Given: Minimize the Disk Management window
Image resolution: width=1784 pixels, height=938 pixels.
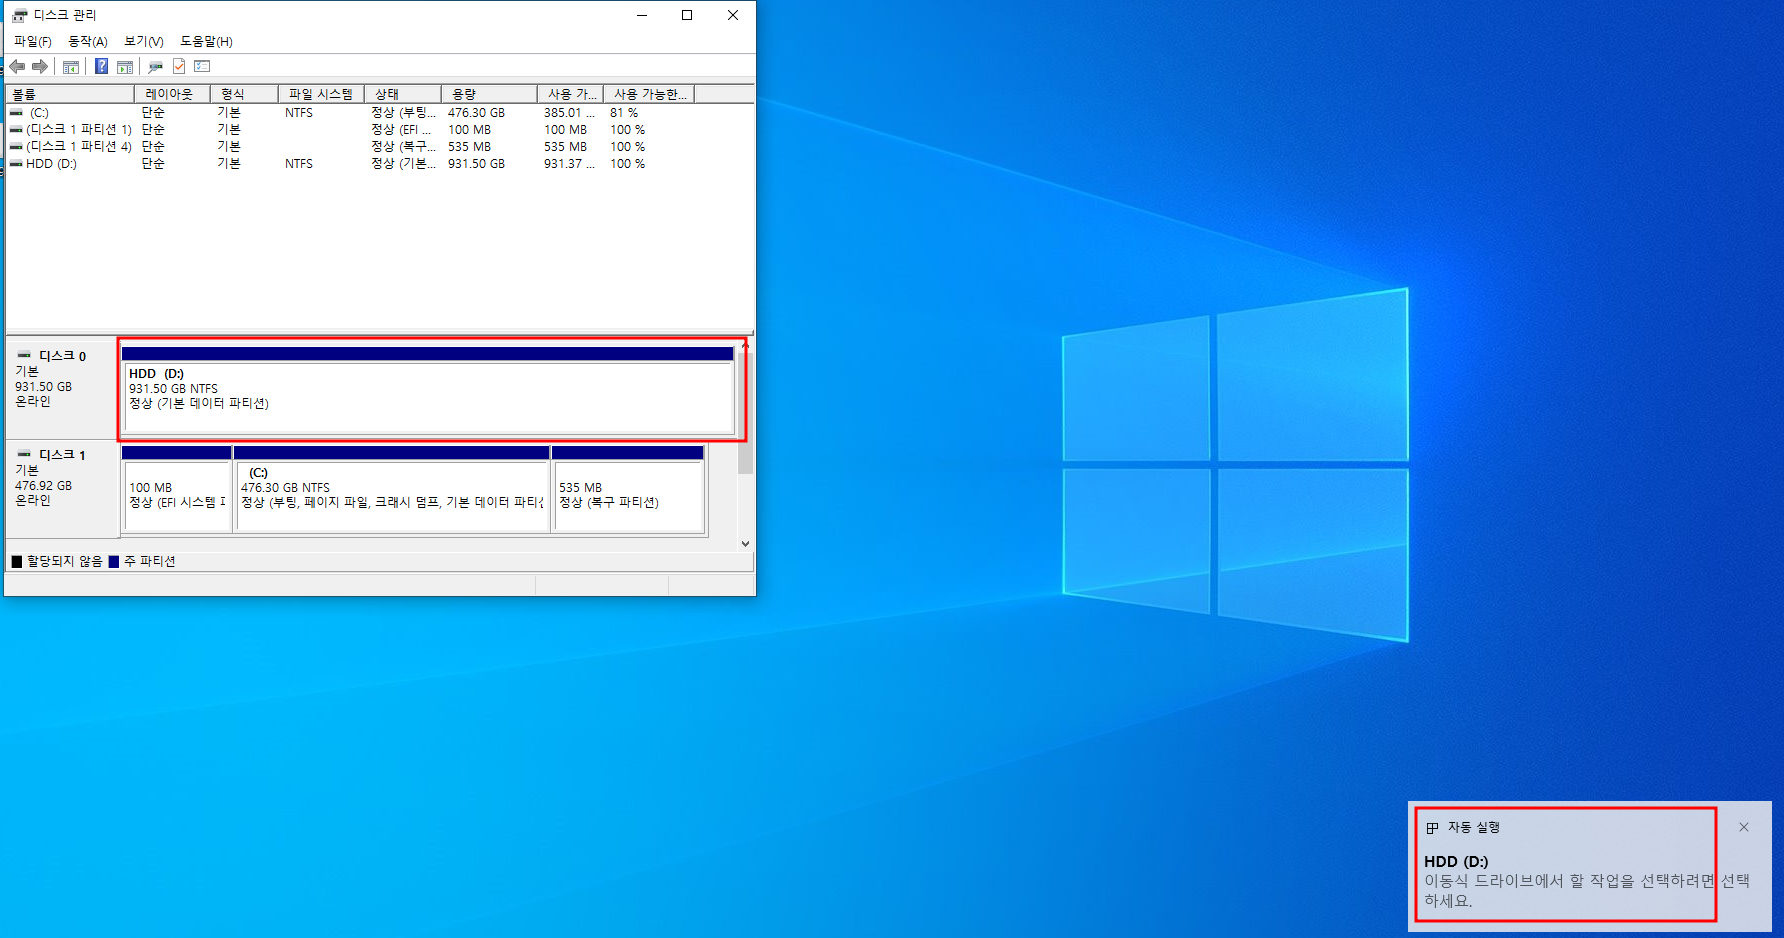Looking at the screenshot, I should 642,15.
